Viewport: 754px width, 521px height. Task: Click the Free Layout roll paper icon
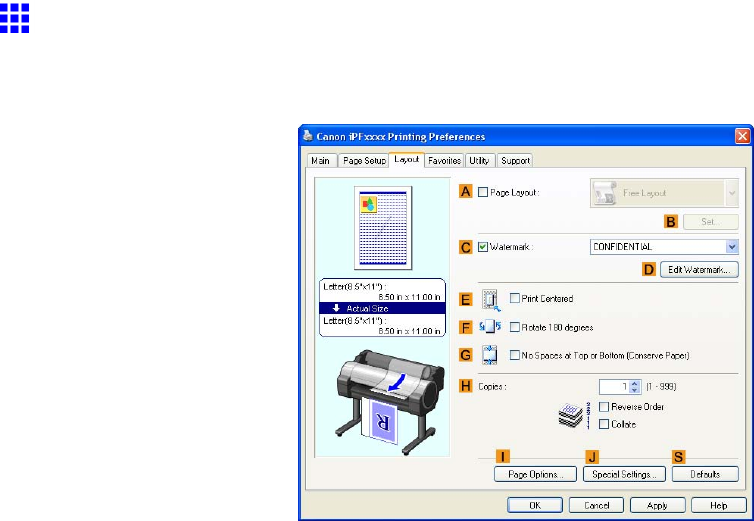click(604, 193)
